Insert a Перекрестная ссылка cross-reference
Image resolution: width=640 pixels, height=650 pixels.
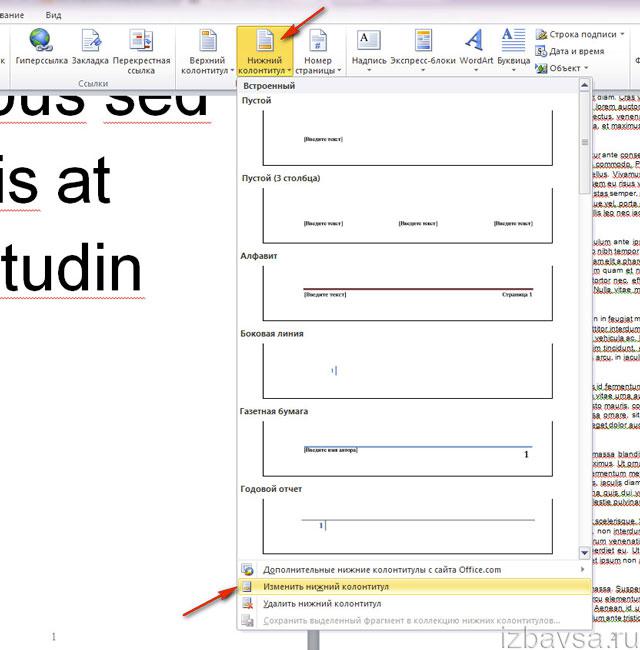pos(141,41)
